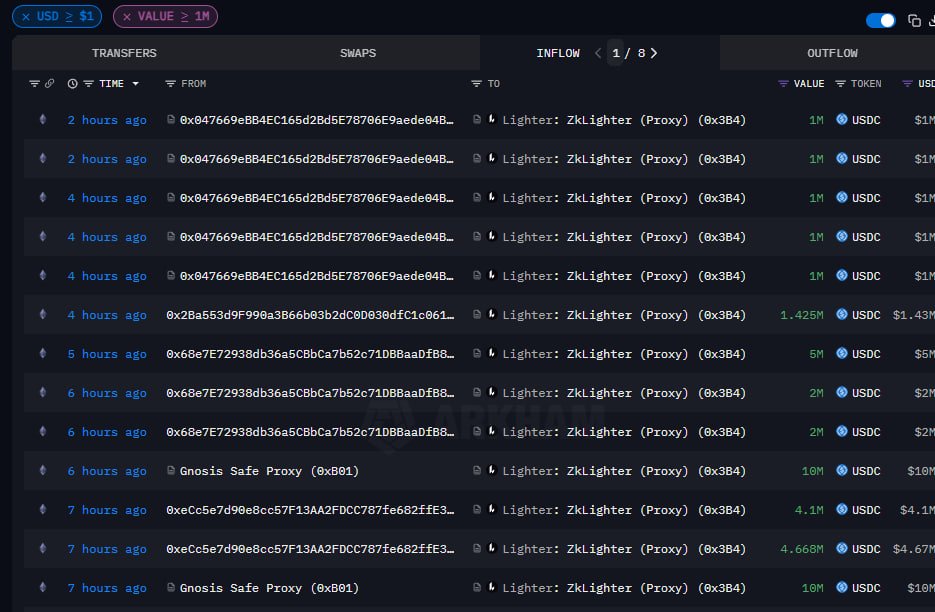Image resolution: width=935 pixels, height=612 pixels.
Task: Click Lighter logo on the 1.425M row
Action: [x=492, y=314]
